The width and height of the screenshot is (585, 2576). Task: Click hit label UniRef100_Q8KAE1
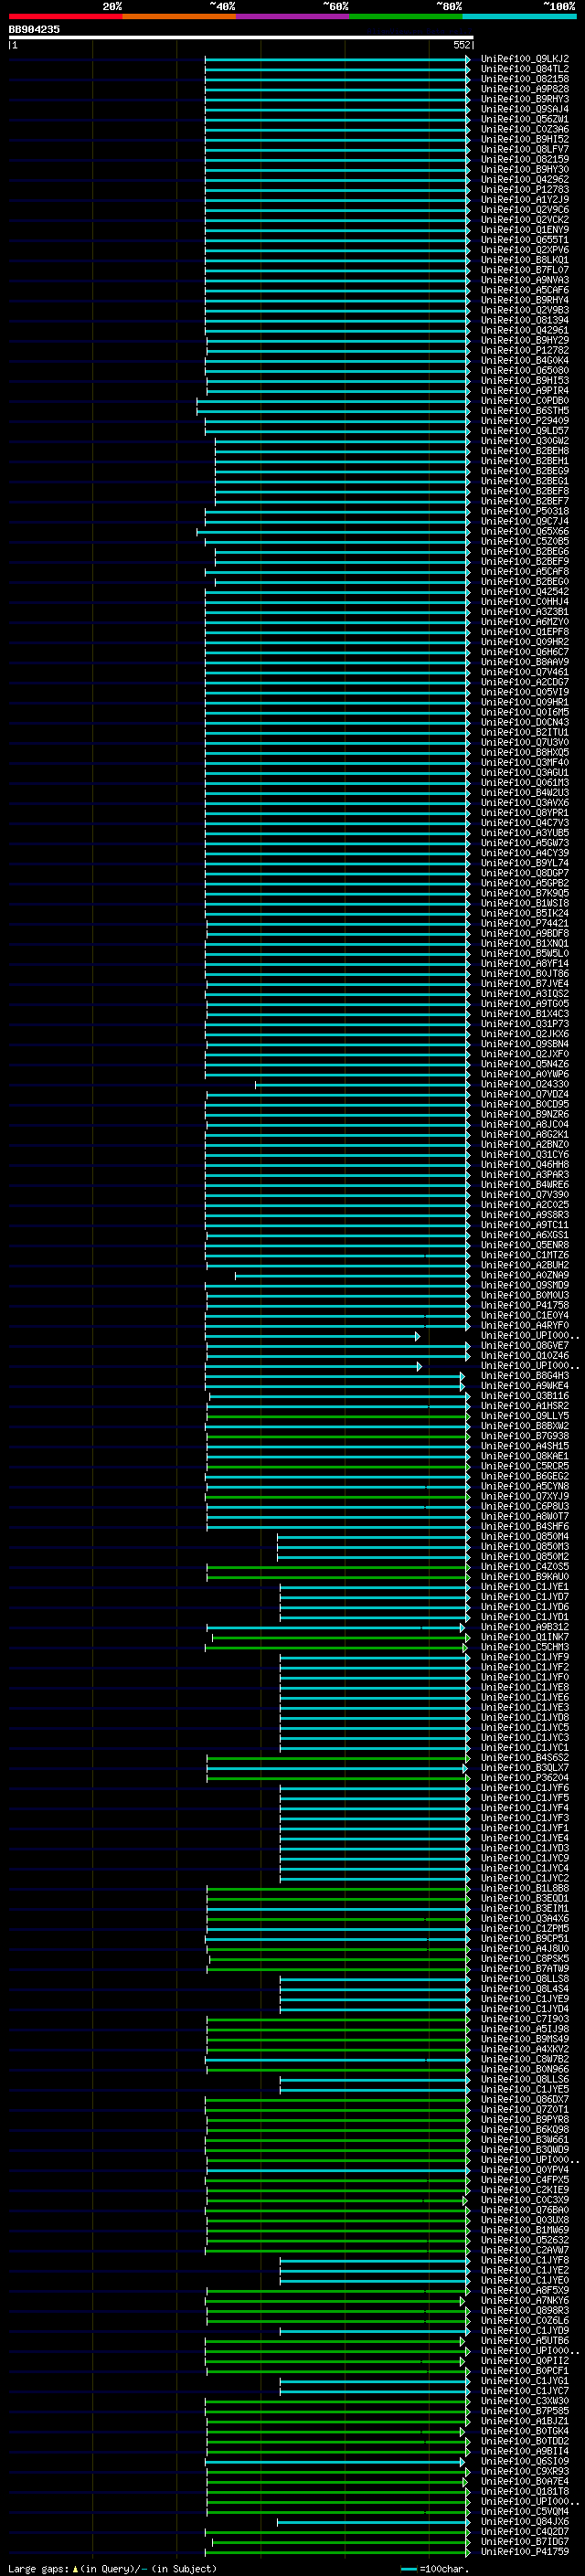pyautogui.click(x=525, y=1456)
